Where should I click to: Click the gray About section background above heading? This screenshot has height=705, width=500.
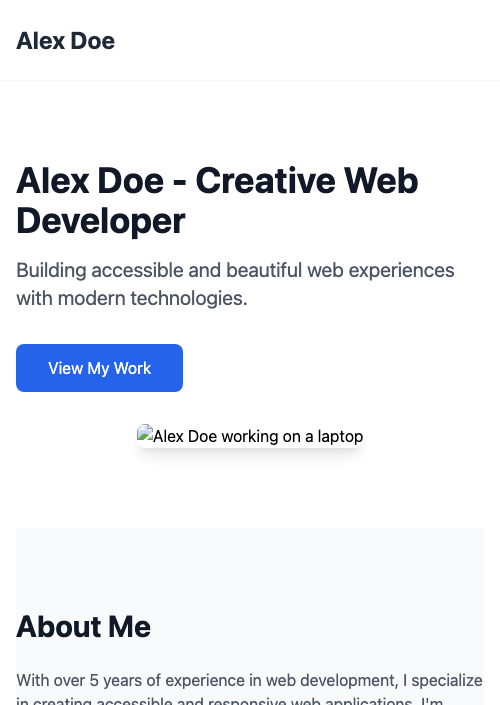click(x=250, y=567)
